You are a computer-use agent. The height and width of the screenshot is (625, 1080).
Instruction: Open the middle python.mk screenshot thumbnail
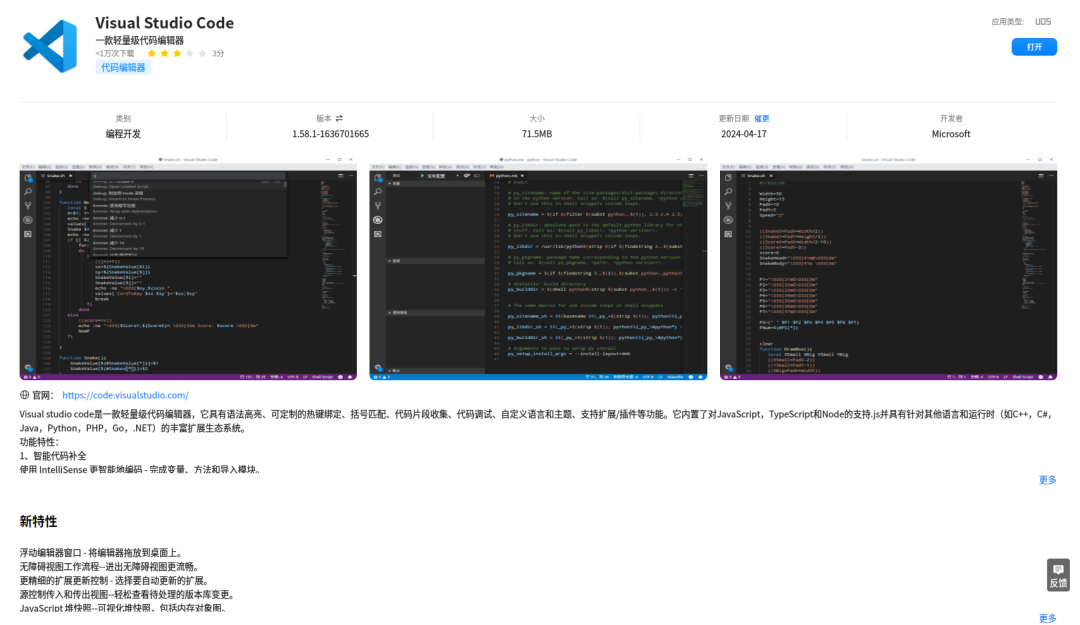[538, 268]
